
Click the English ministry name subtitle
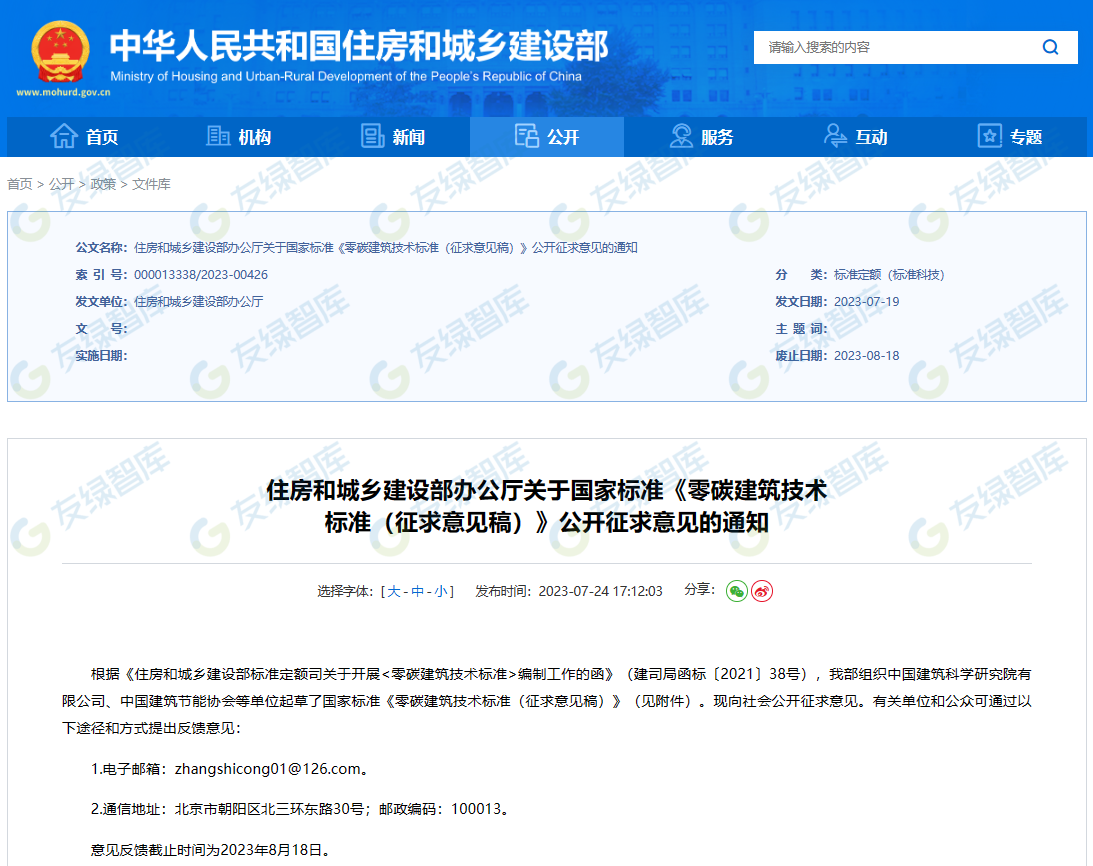click(x=346, y=76)
